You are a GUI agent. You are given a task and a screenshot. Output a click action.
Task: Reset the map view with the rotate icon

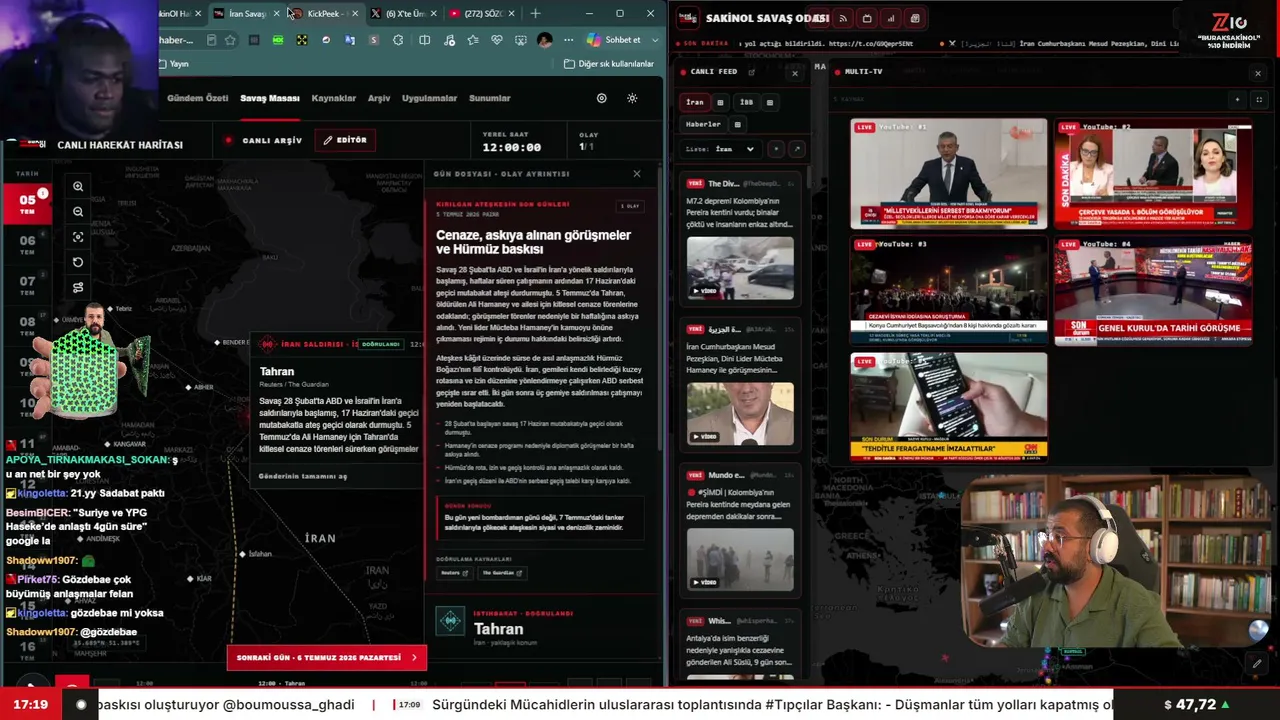(78, 262)
